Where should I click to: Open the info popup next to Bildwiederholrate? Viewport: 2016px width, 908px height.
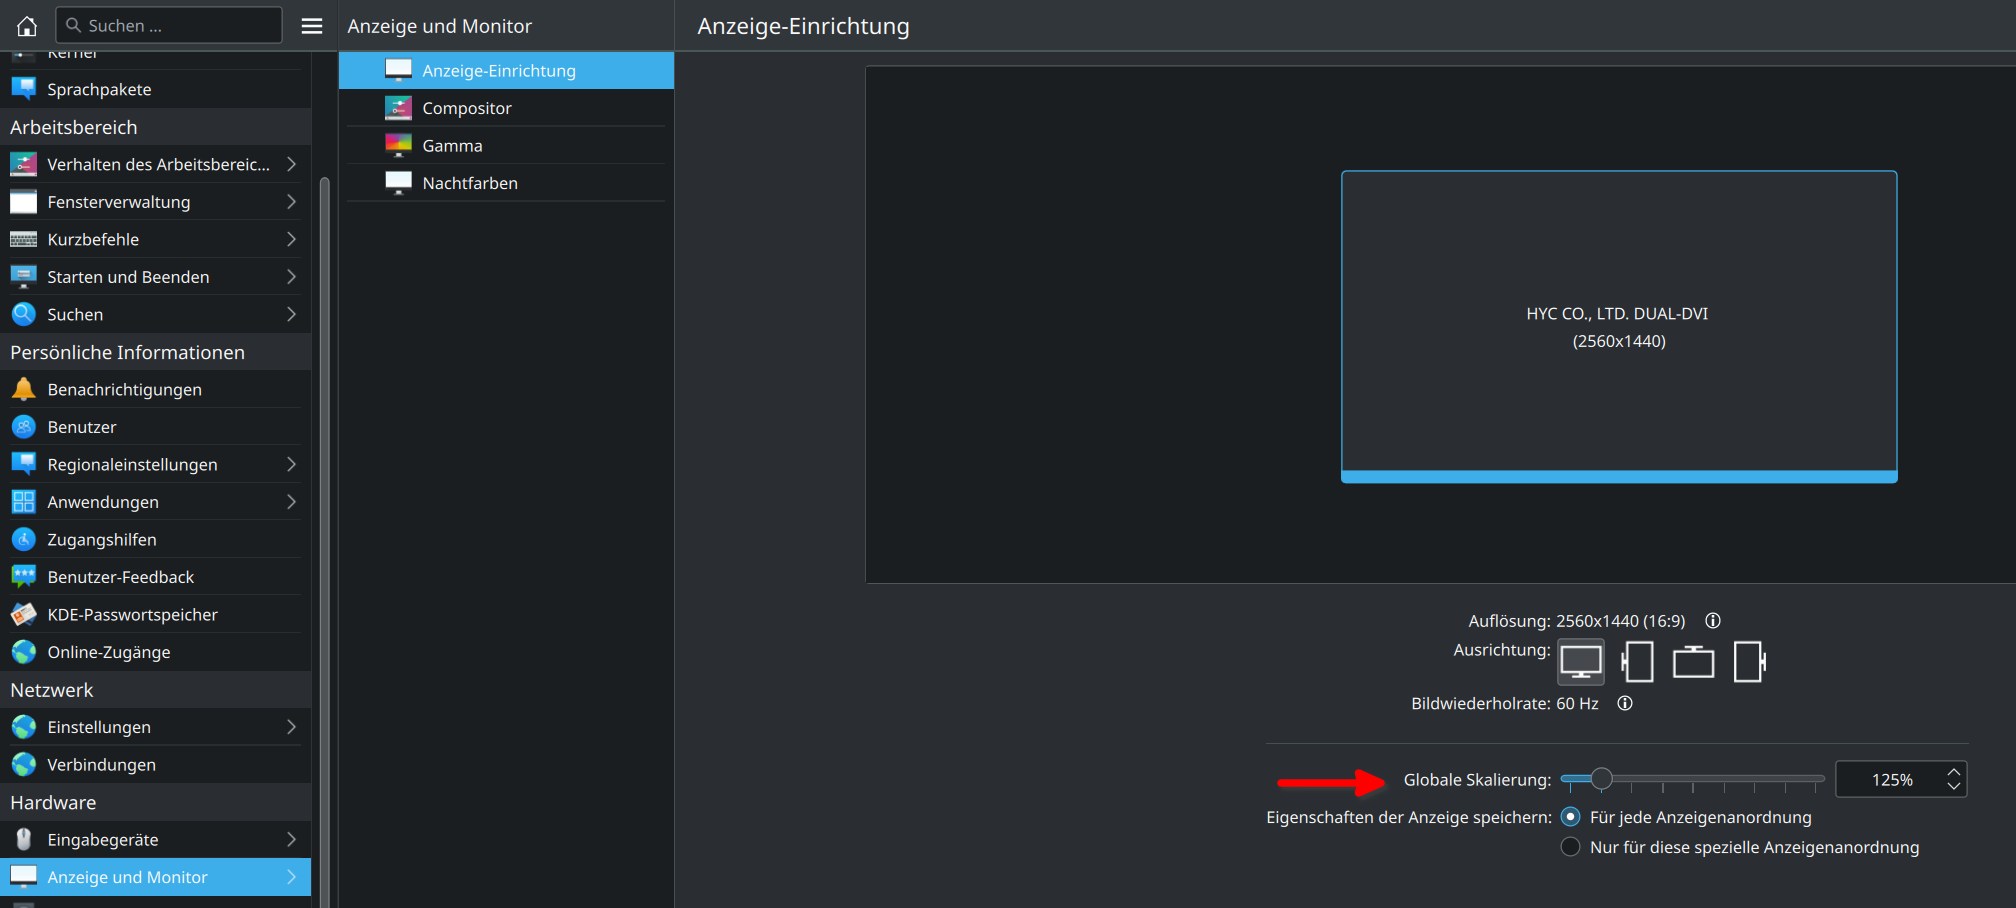tap(1624, 703)
